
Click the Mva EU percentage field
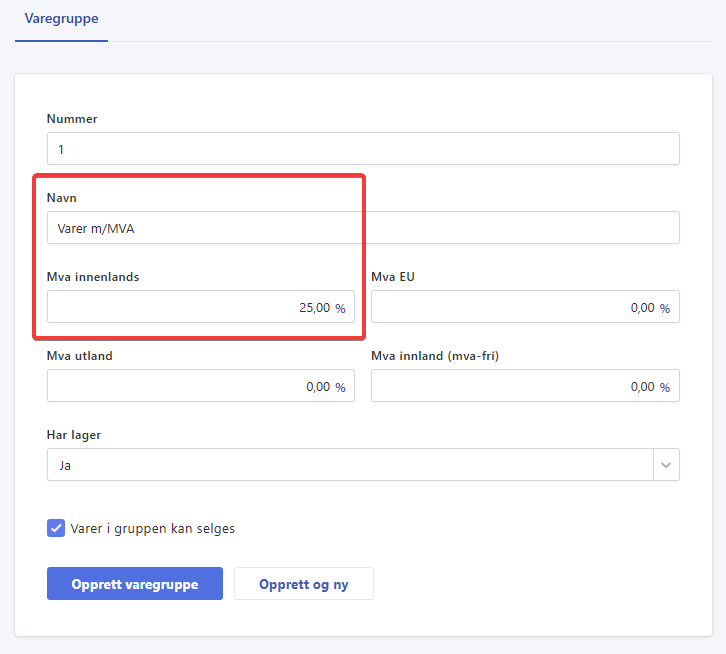[x=512, y=308]
